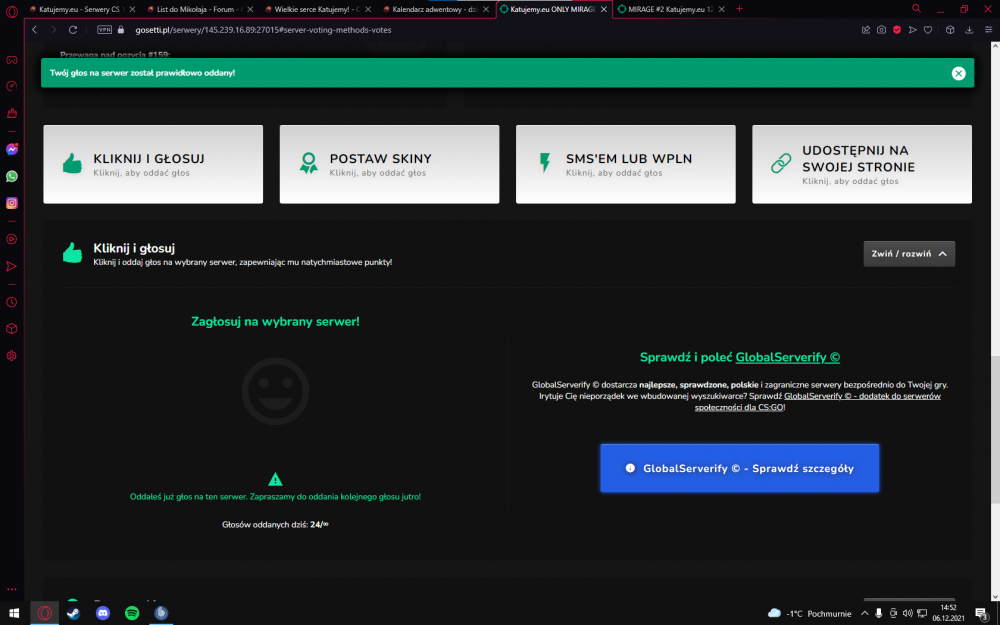Open GX Cleaner broom icon in sidebar
Screen dimensions: 1000x625
(x=11, y=113)
